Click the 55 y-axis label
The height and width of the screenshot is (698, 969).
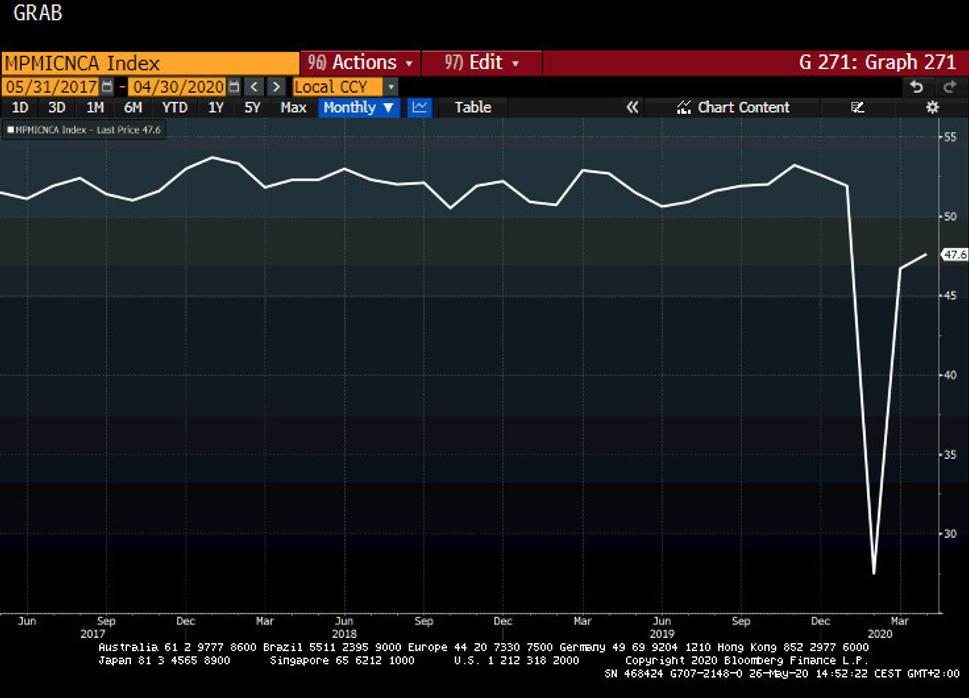(x=950, y=137)
